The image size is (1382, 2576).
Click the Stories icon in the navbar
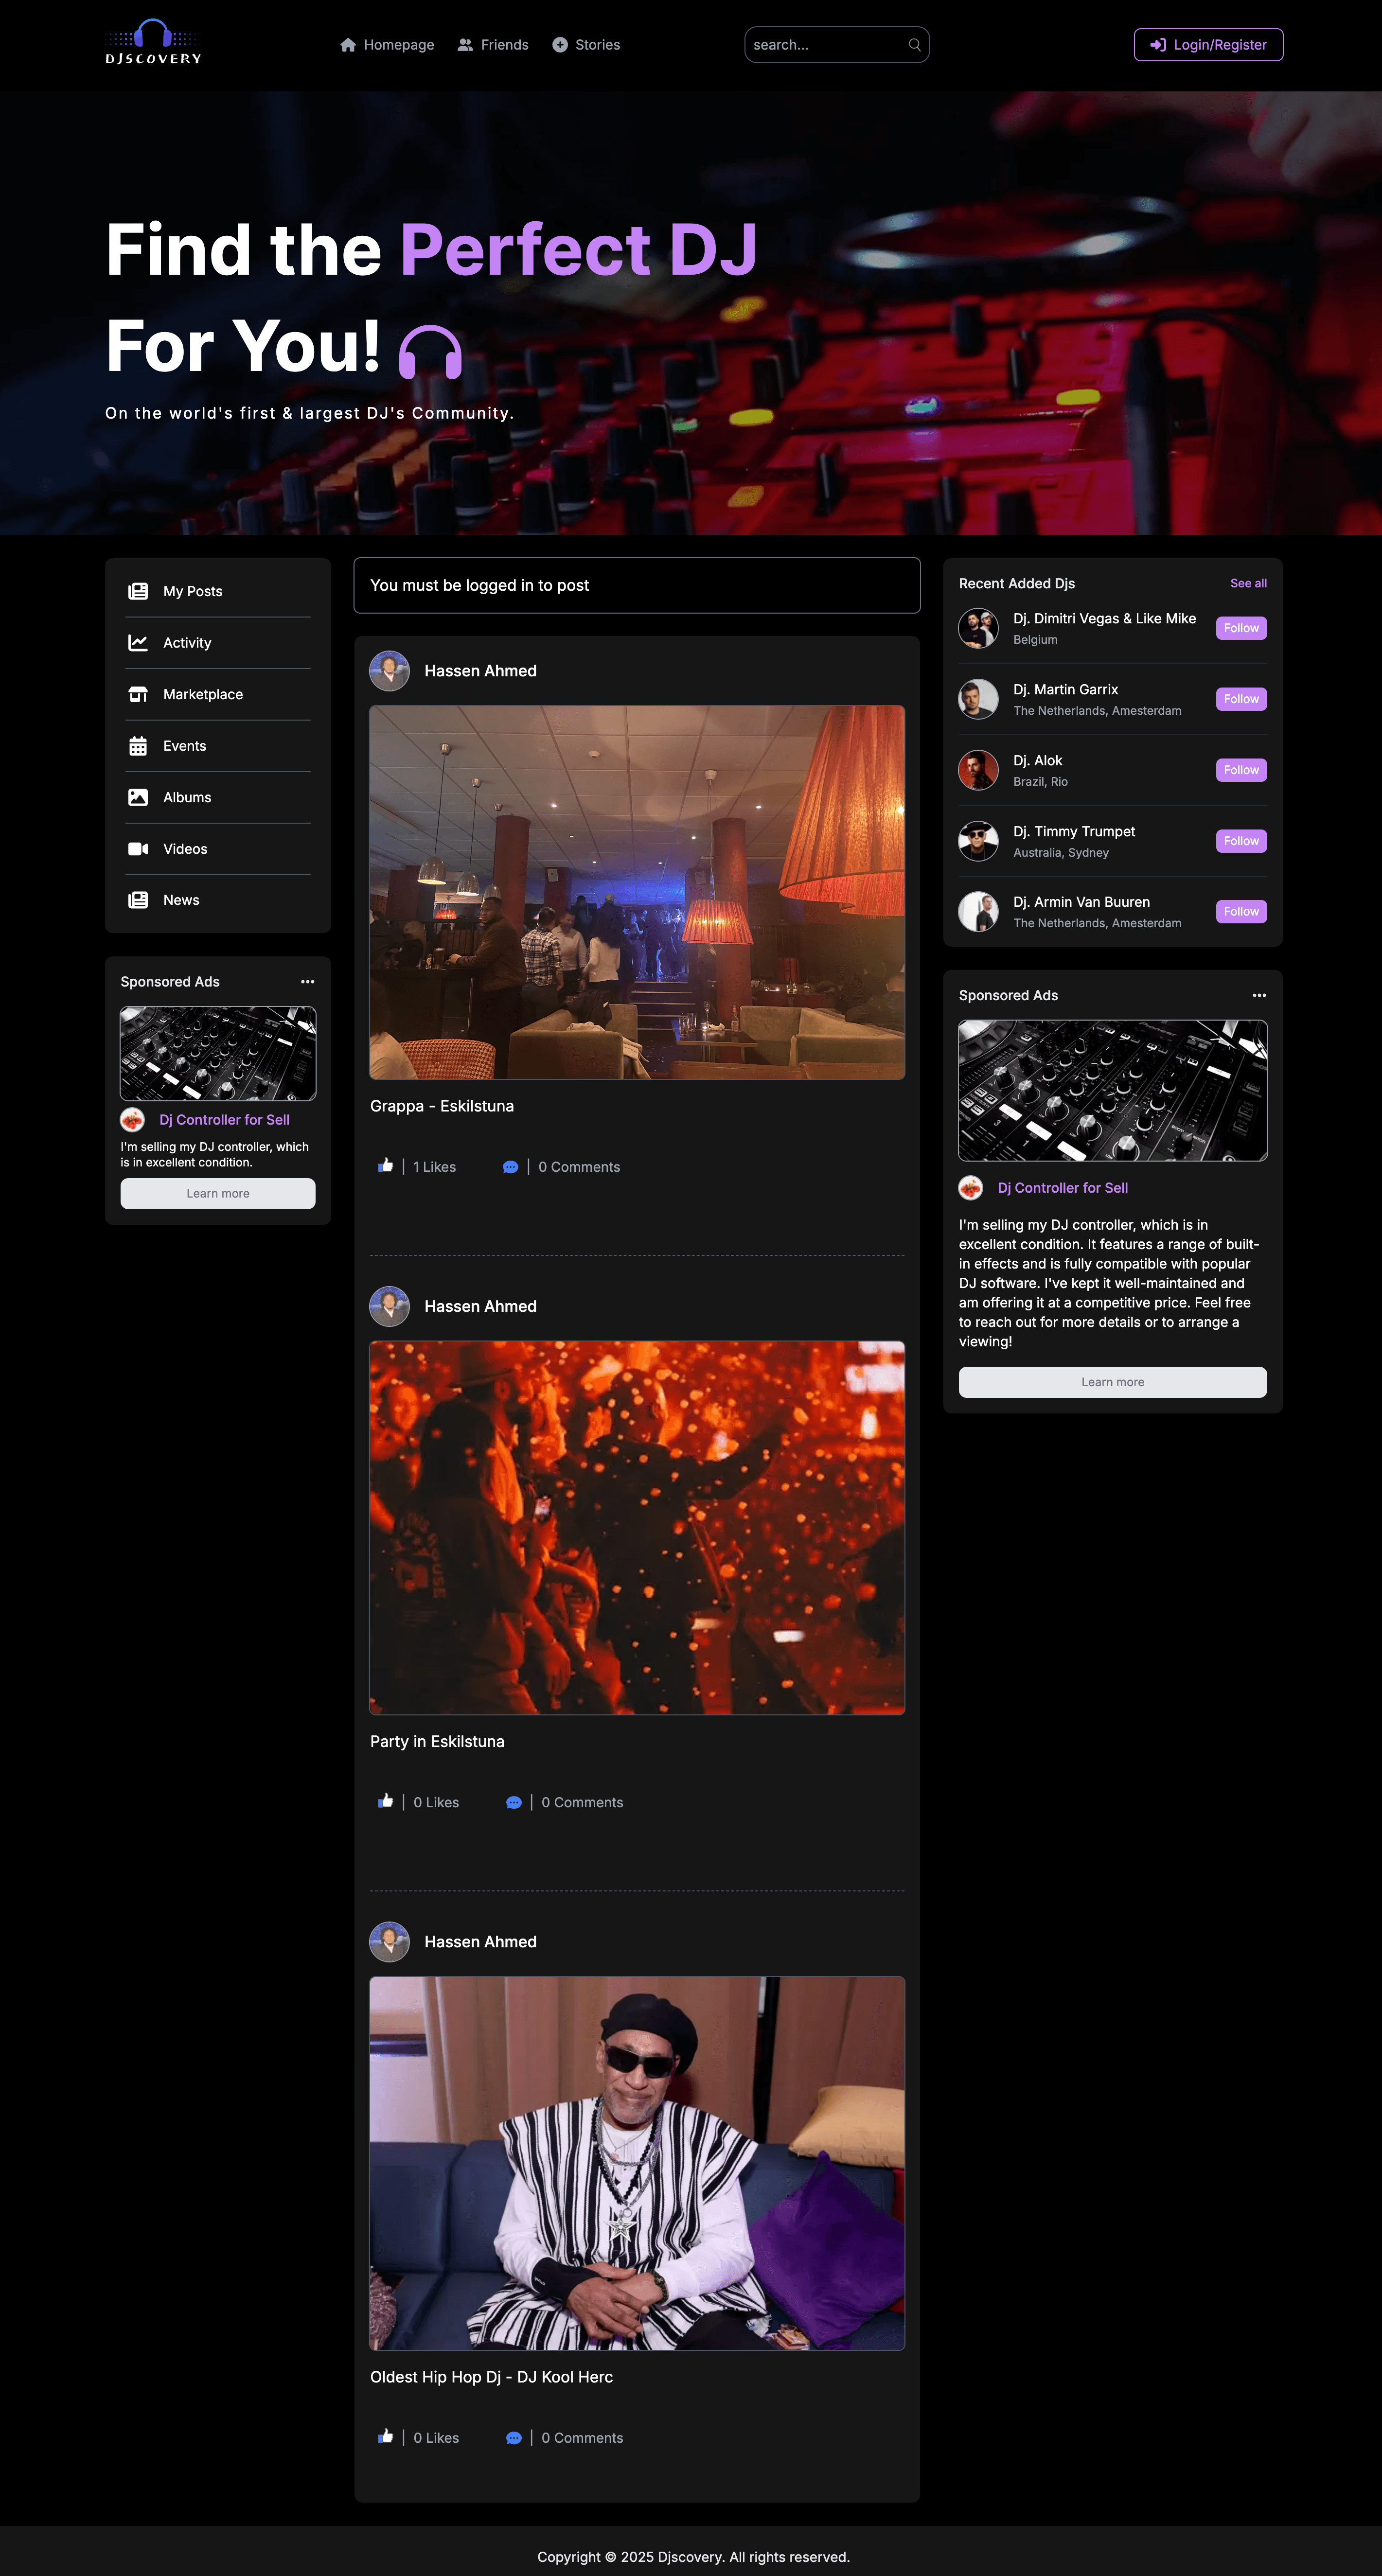[x=562, y=44]
